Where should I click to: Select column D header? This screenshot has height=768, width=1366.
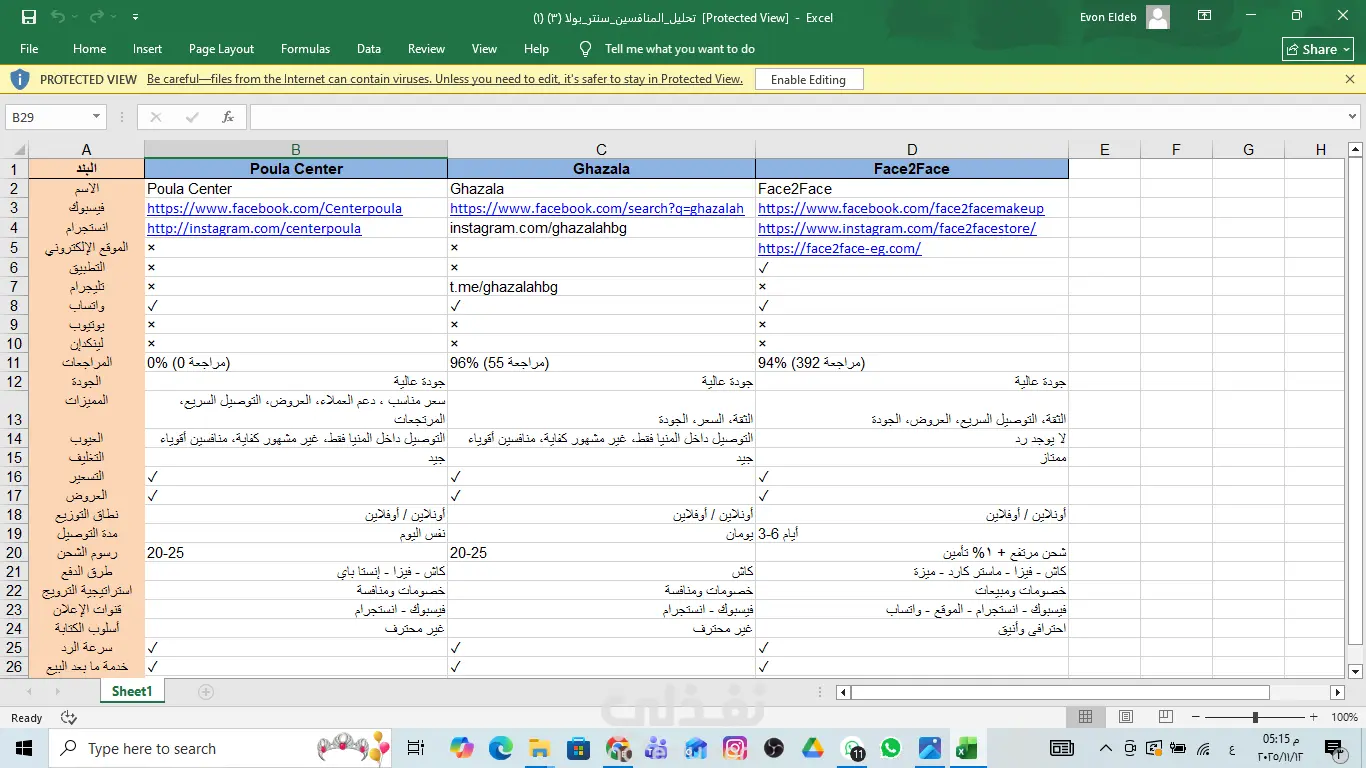pyautogui.click(x=911, y=150)
